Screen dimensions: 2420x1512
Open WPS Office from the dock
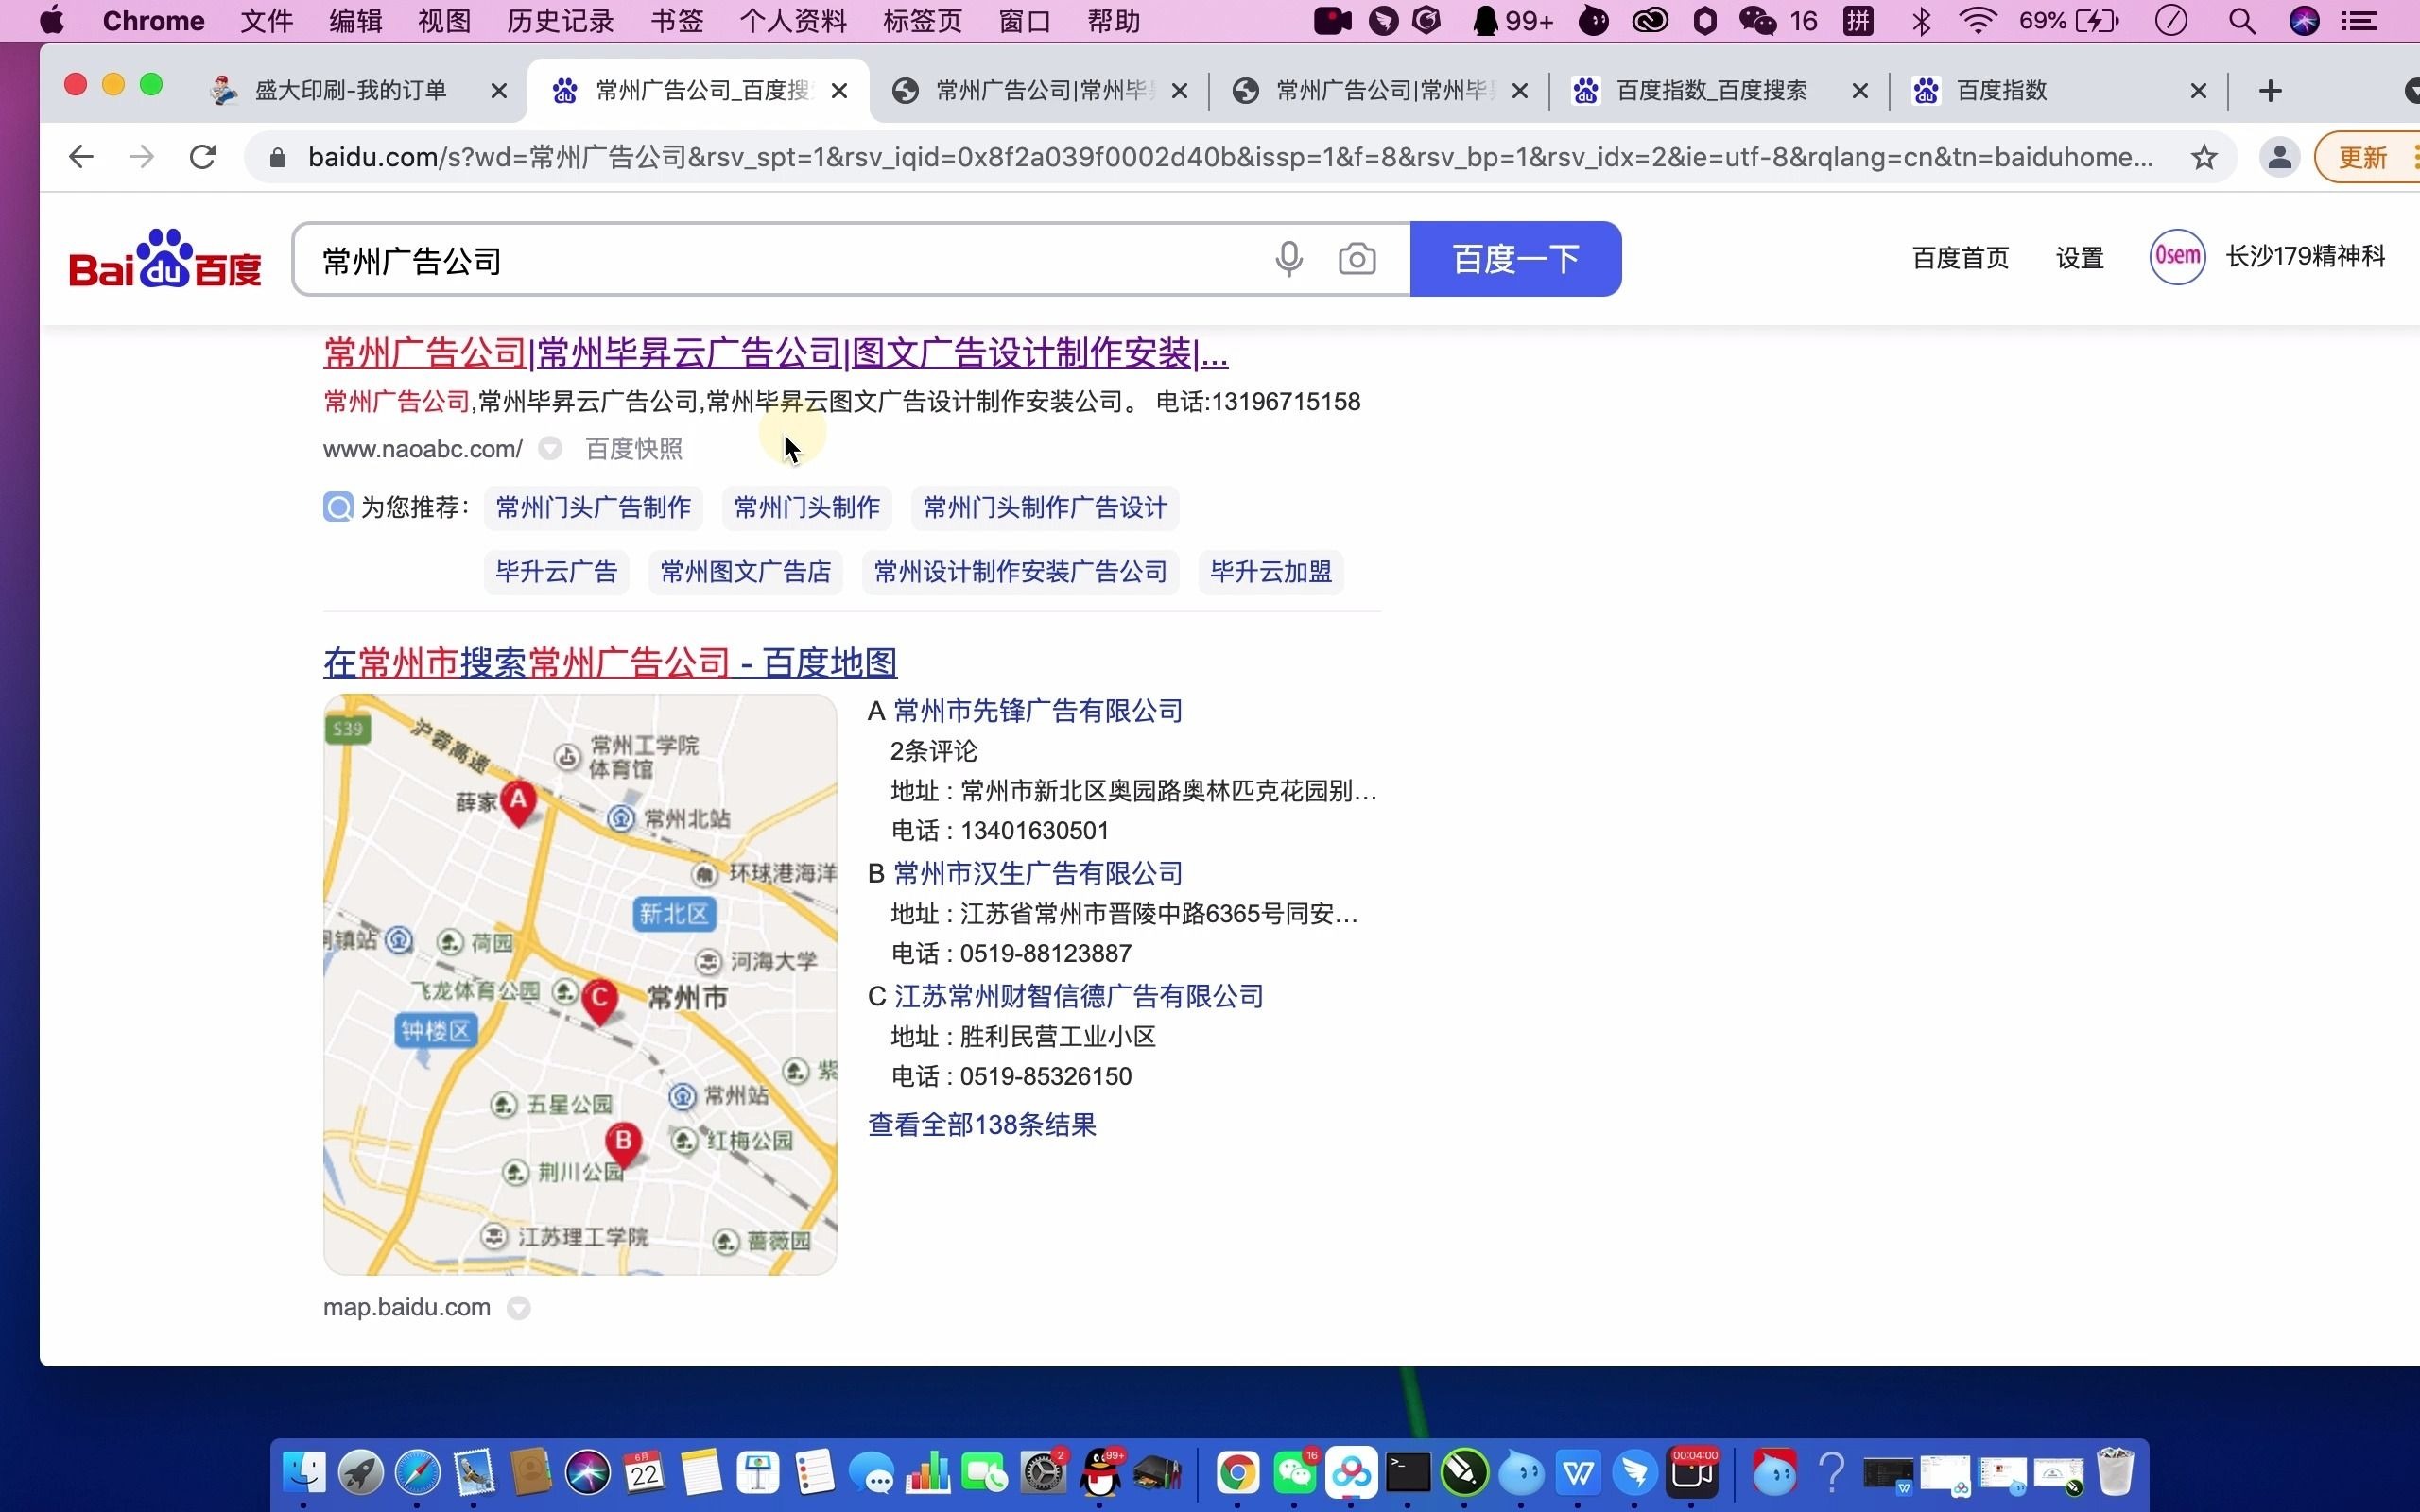pos(1578,1473)
